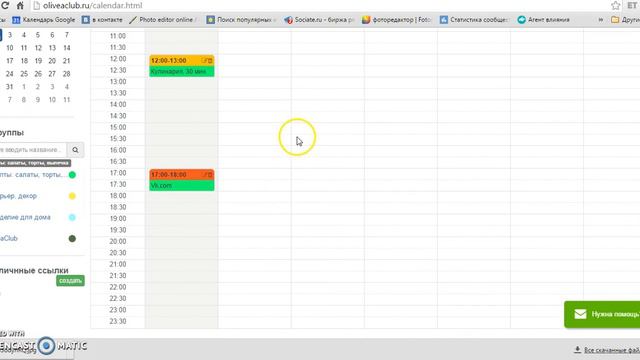Open the интерьер, декор group link

18,196
